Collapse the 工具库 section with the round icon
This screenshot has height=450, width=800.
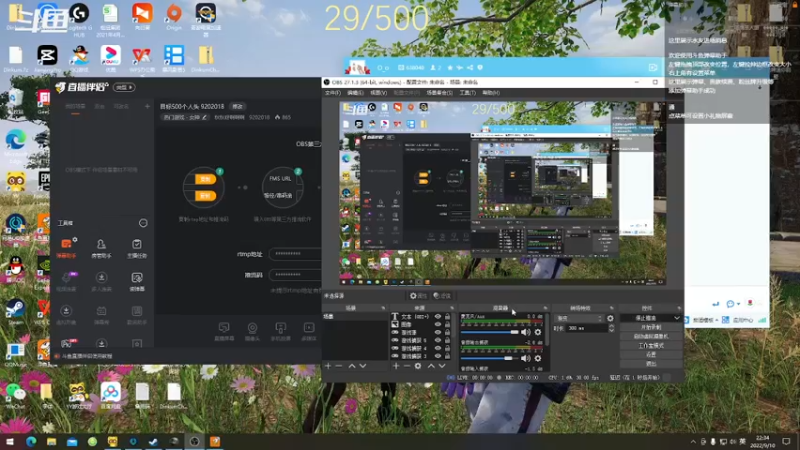[143, 223]
